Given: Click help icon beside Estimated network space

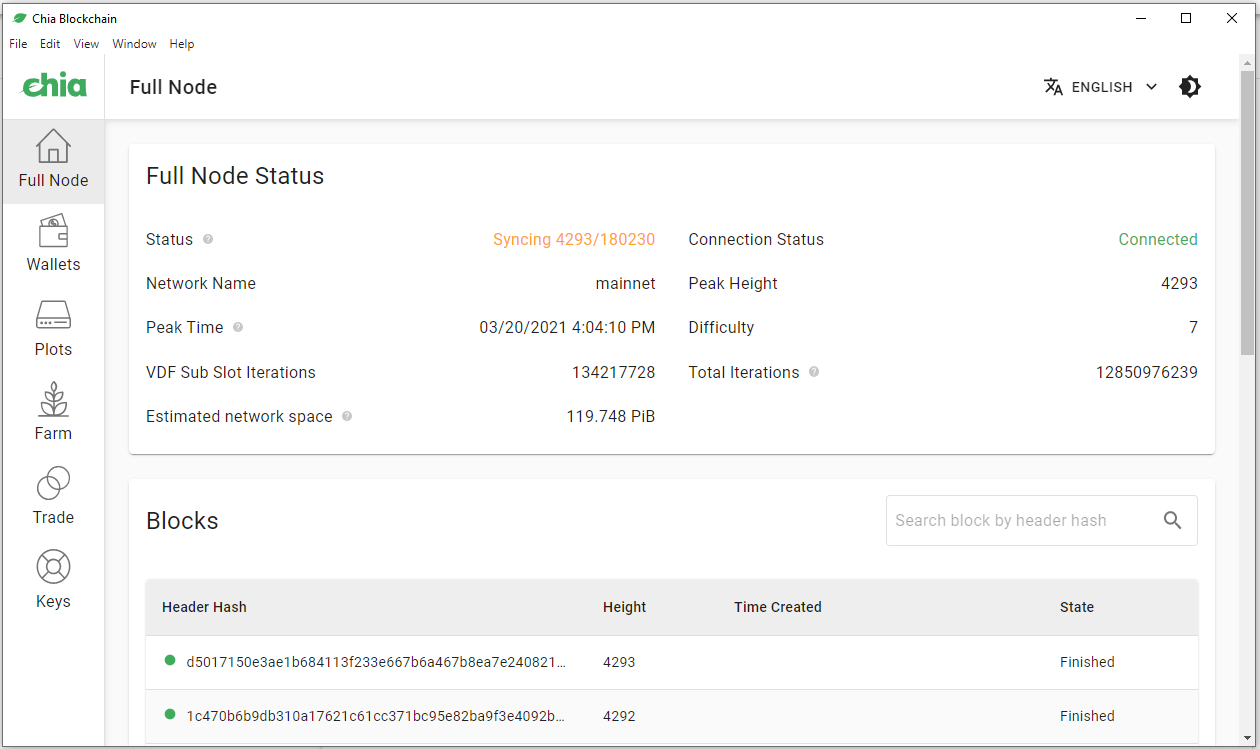Looking at the screenshot, I should 347,416.
